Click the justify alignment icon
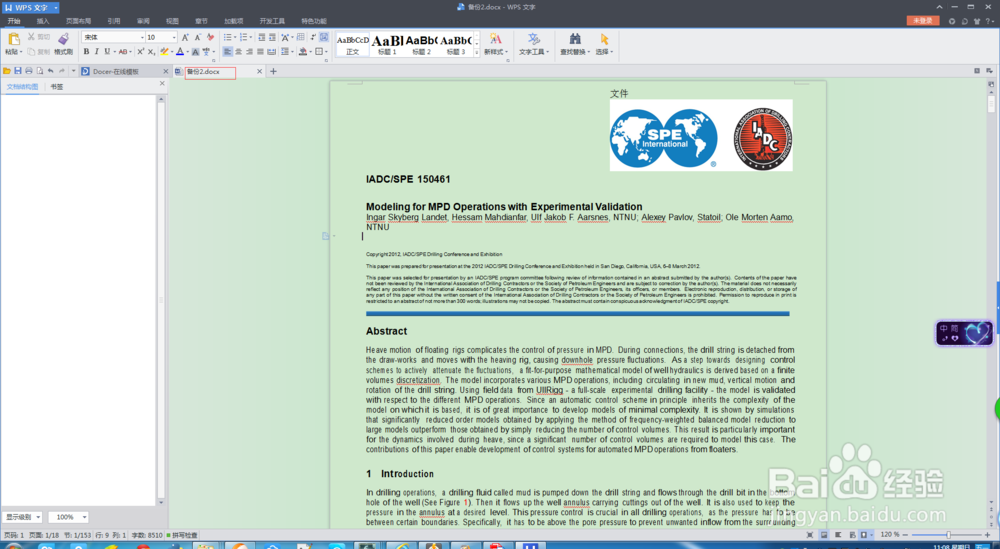Image resolution: width=1000 pixels, height=549 pixels. 260,52
